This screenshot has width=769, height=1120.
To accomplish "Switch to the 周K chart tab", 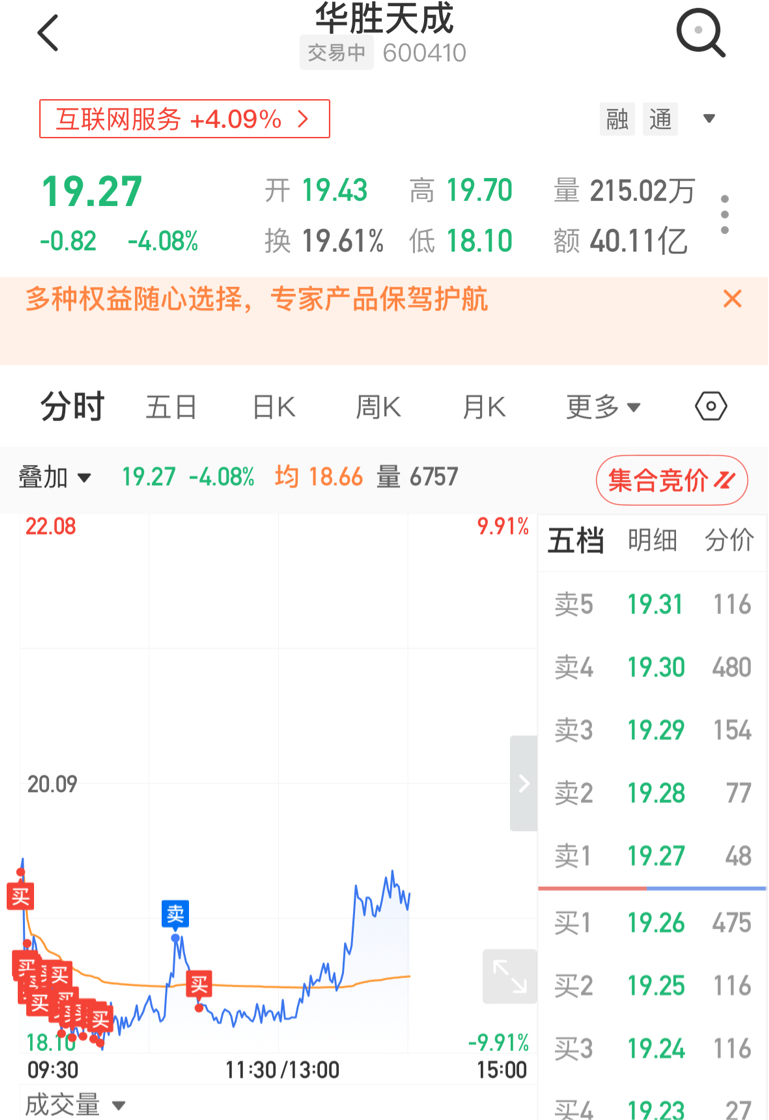I will click(378, 407).
